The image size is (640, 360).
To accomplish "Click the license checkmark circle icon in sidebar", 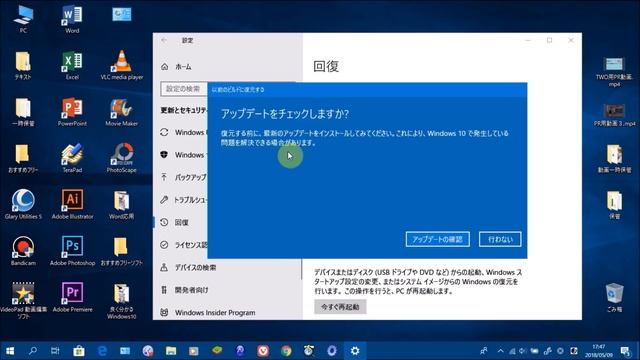I will coord(164,245).
